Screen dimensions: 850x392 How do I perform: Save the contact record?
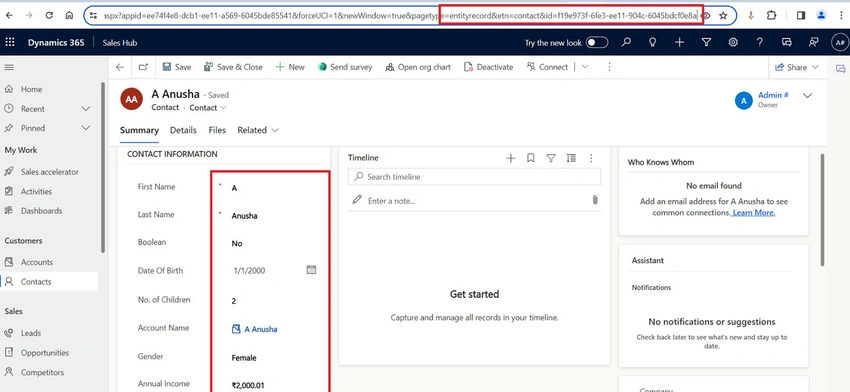[x=177, y=67]
